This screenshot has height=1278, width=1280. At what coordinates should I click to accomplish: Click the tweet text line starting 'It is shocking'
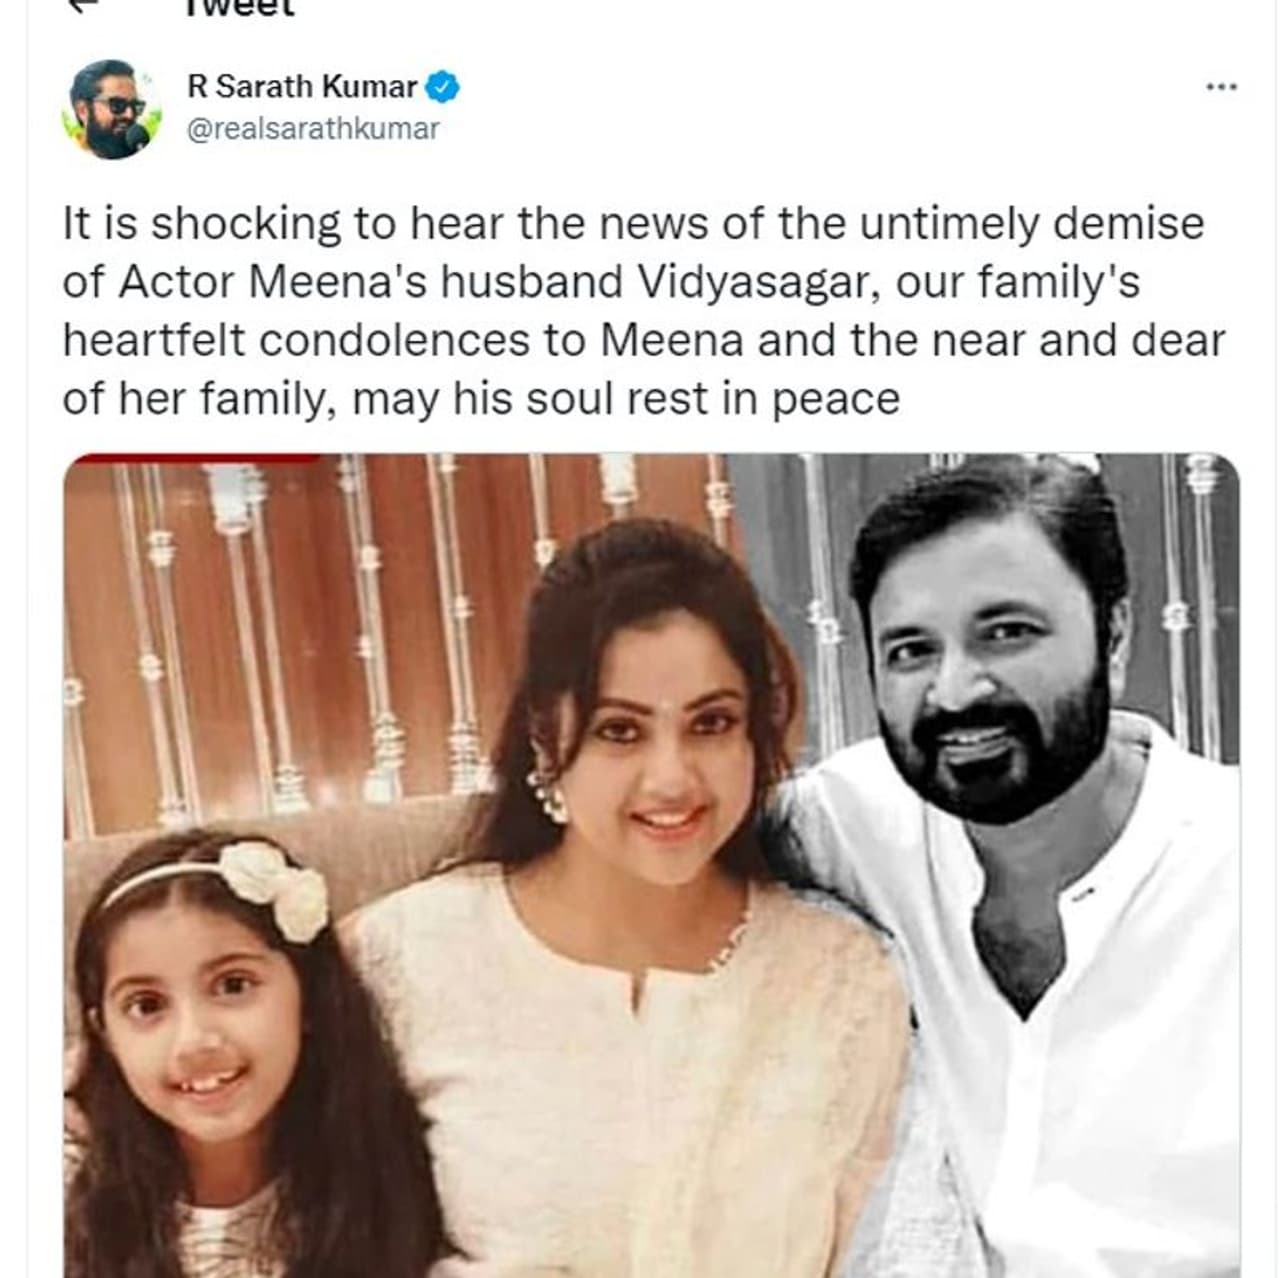(x=633, y=224)
